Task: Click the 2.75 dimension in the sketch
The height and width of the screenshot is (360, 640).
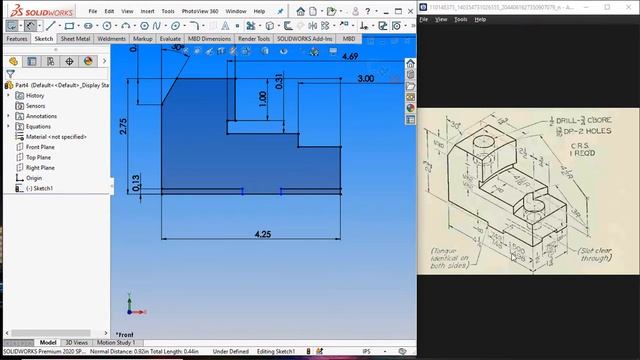Action: pyautogui.click(x=123, y=126)
